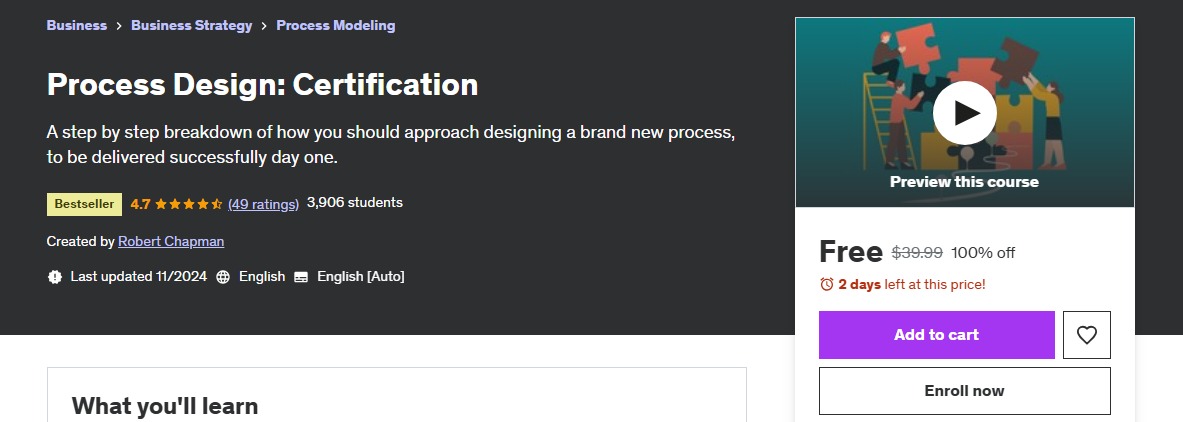Click the Enroll now button
This screenshot has width=1183, height=422.
(964, 391)
